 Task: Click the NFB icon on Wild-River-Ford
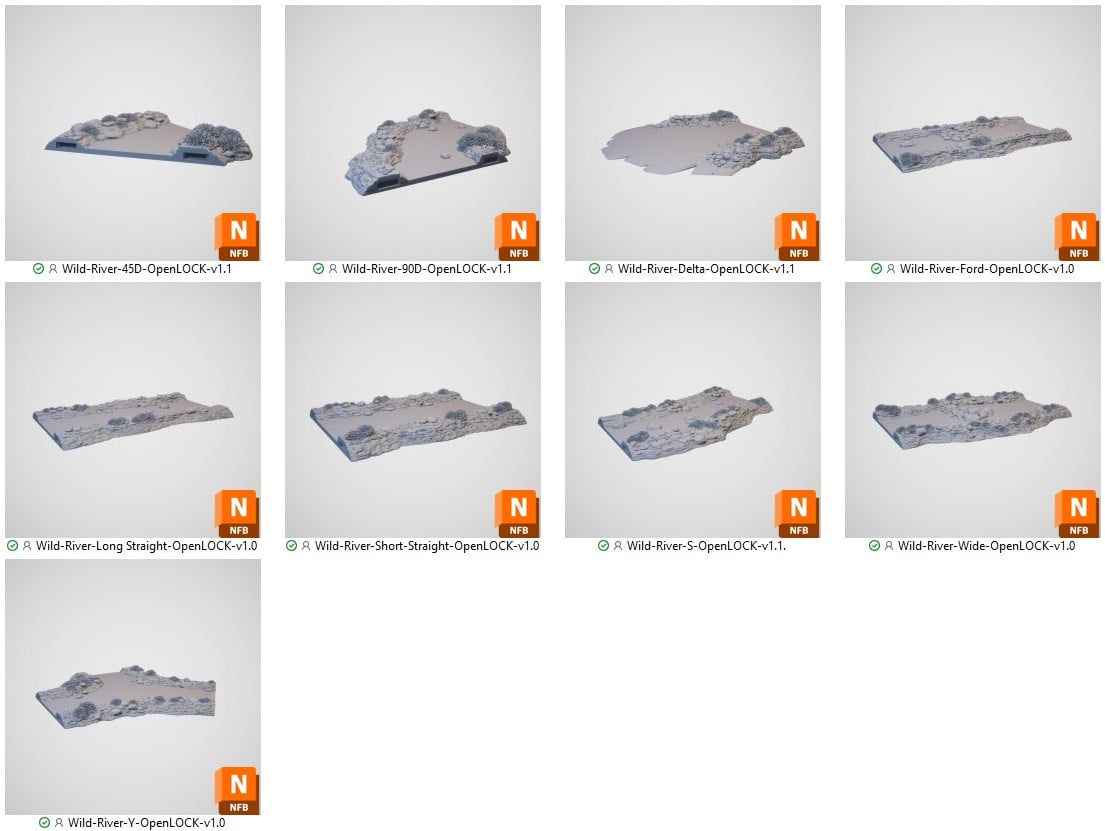tap(1077, 237)
